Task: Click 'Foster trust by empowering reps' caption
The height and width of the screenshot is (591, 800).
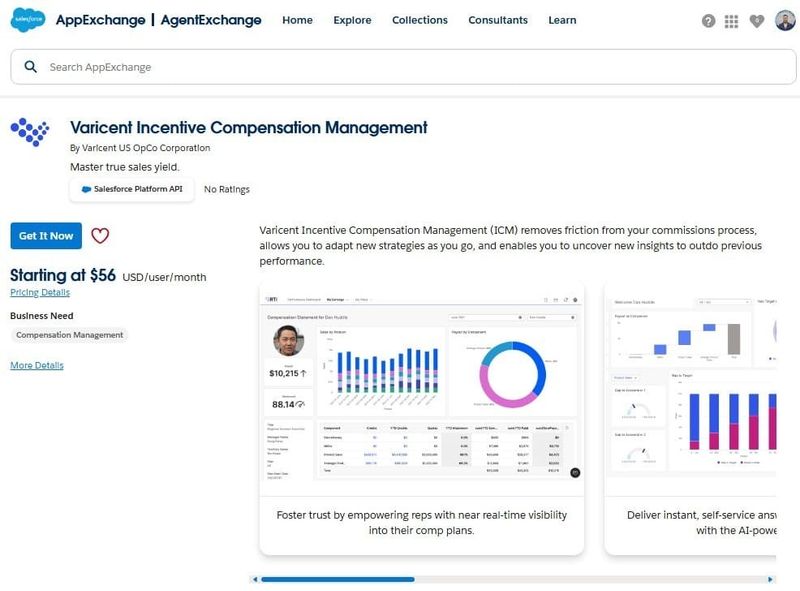Action: pos(421,523)
